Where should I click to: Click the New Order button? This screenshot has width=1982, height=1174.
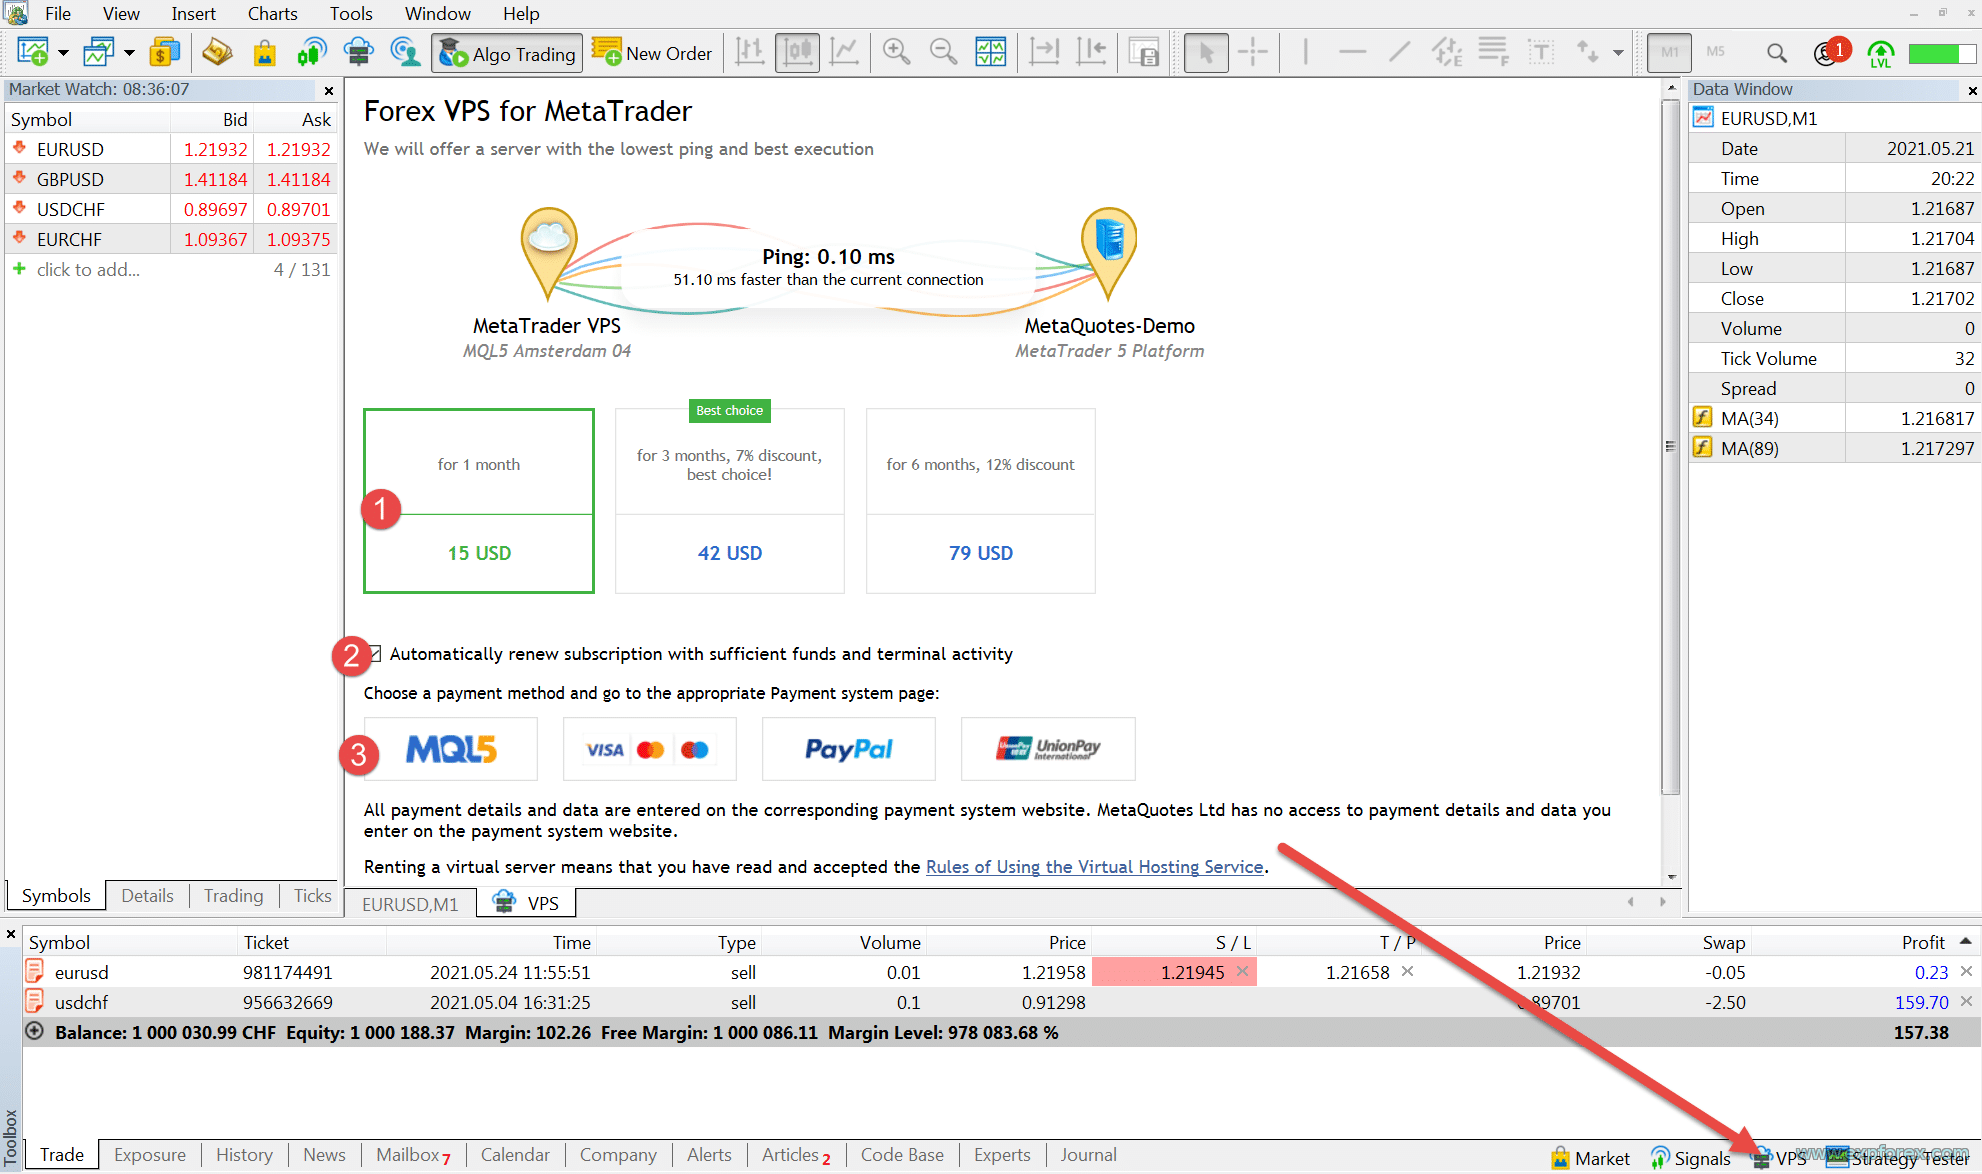pos(652,53)
